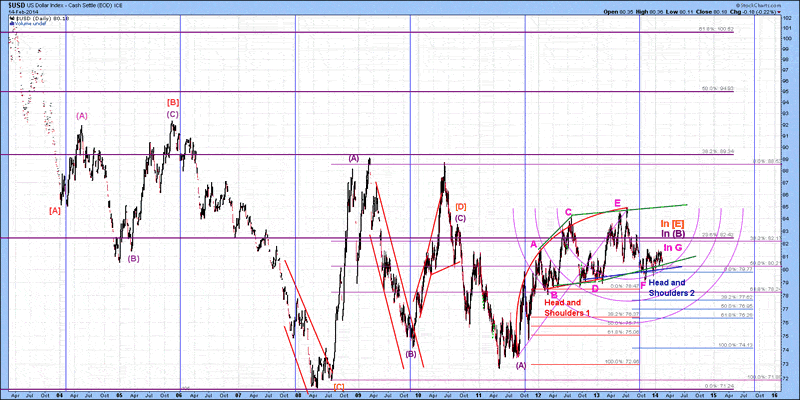Click the 50.0% 94.93 Fibonacci level label
Viewport: 800px width, 400px height.
719,89
